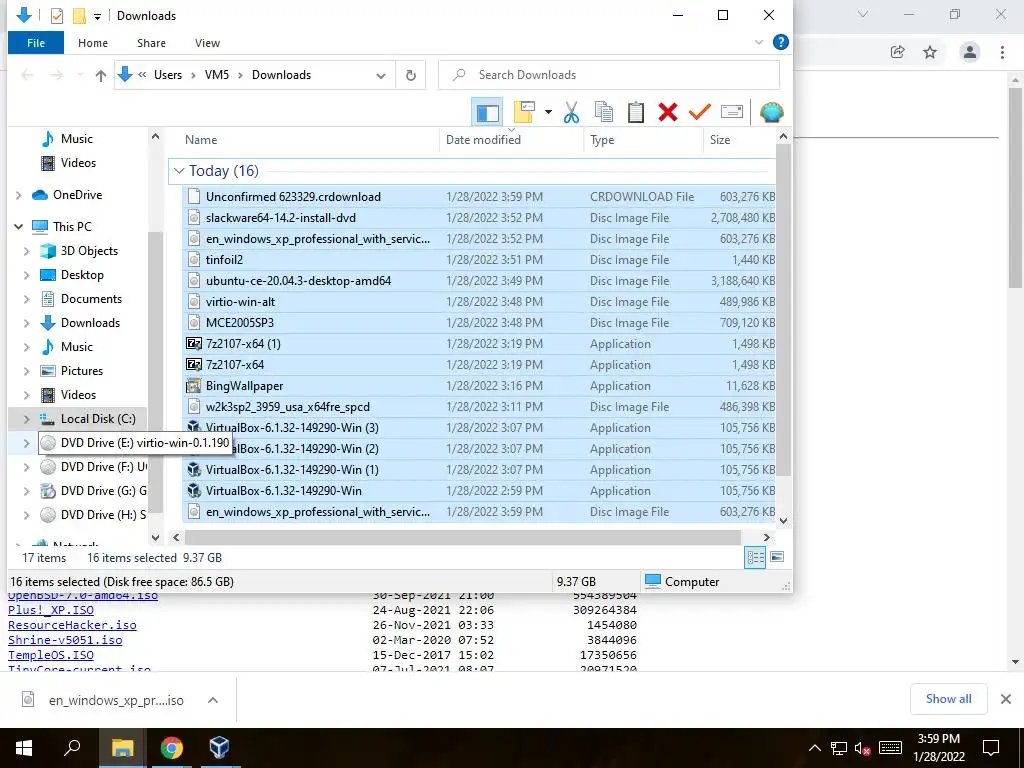The width and height of the screenshot is (1024, 768).
Task: Click the red X Delete toolbar icon
Action: pos(667,112)
